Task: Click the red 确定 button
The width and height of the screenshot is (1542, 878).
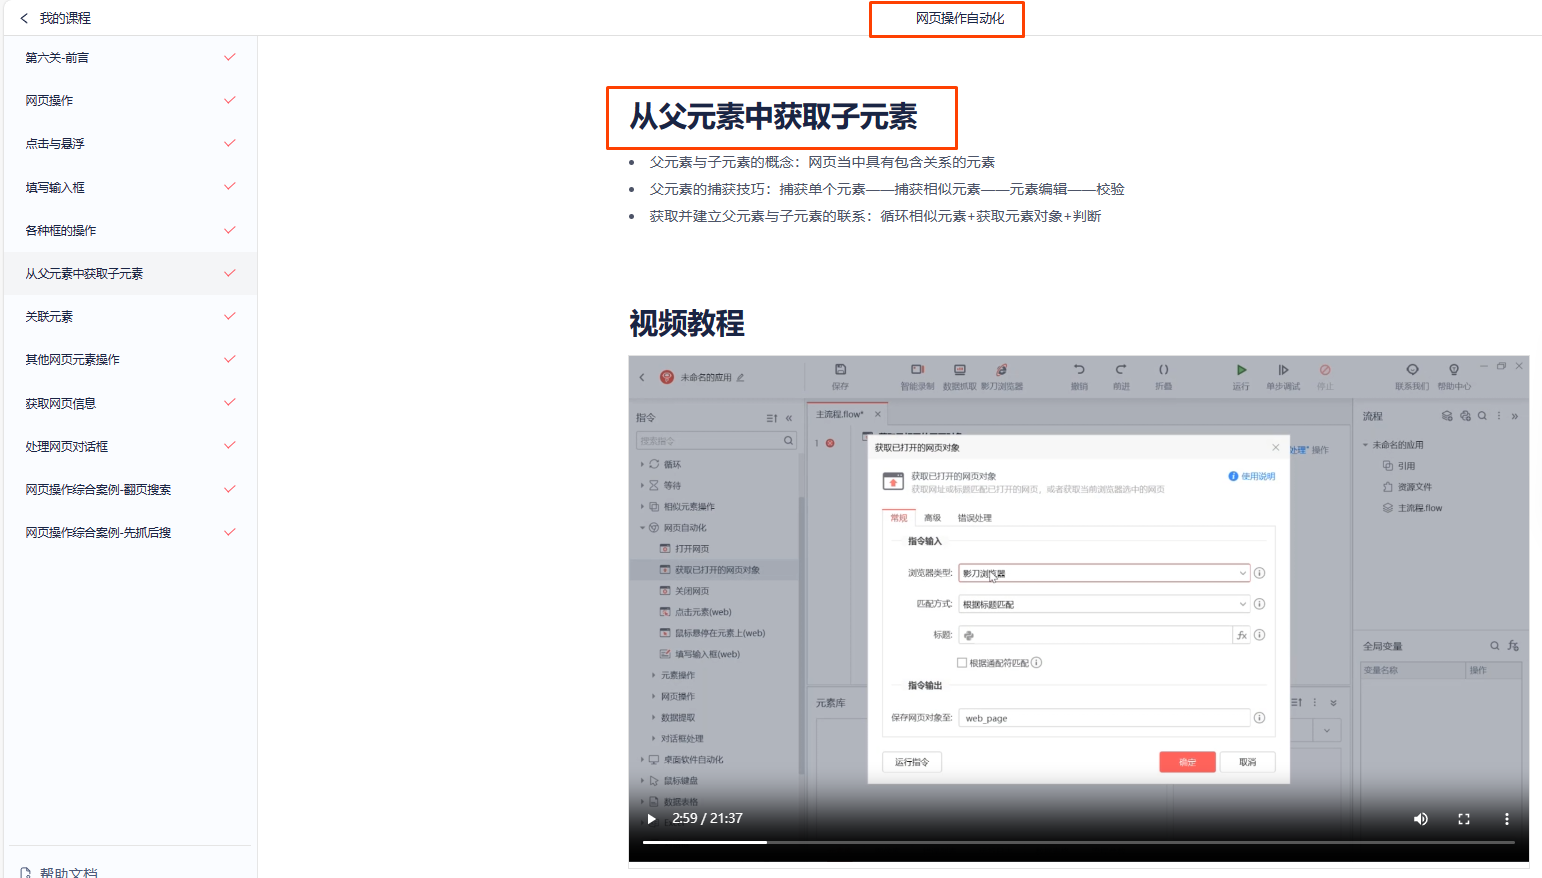Action: (x=1187, y=762)
